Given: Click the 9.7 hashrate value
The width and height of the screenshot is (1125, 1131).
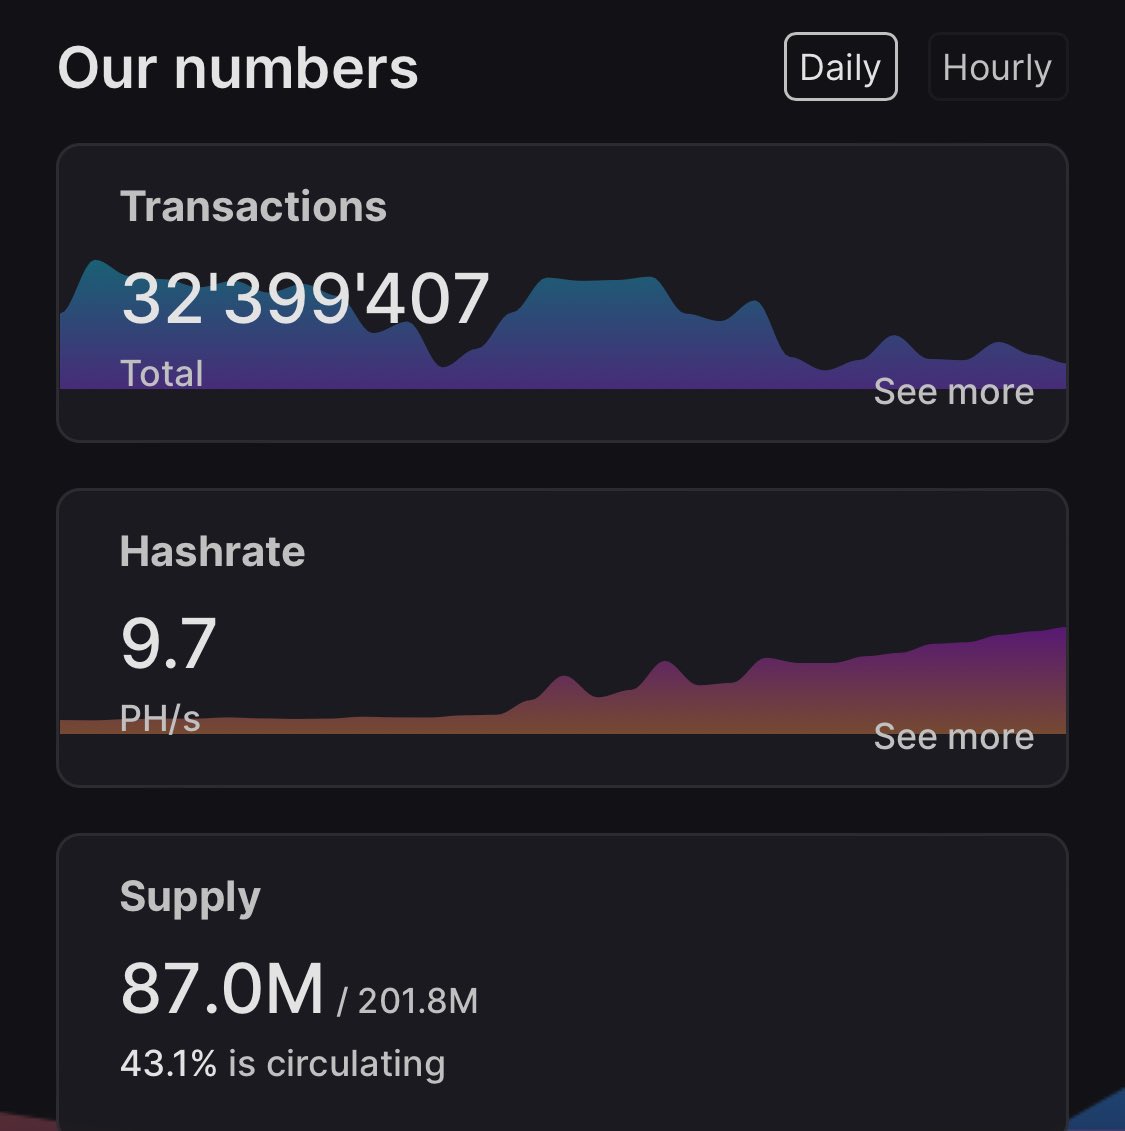Looking at the screenshot, I should 169,643.
